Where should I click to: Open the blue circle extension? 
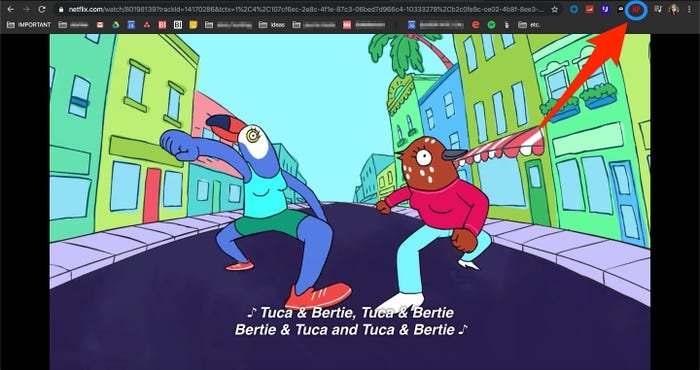[x=574, y=9]
